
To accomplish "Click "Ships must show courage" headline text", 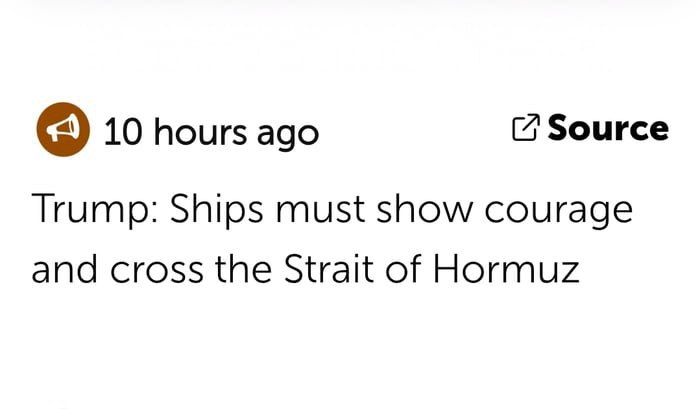I will [396, 212].
